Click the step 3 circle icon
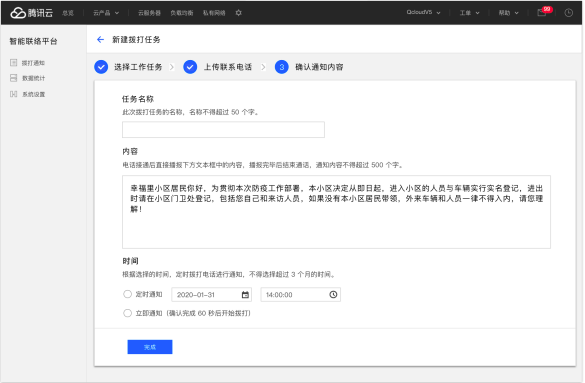Screen dimensions: 585x383 [282, 67]
